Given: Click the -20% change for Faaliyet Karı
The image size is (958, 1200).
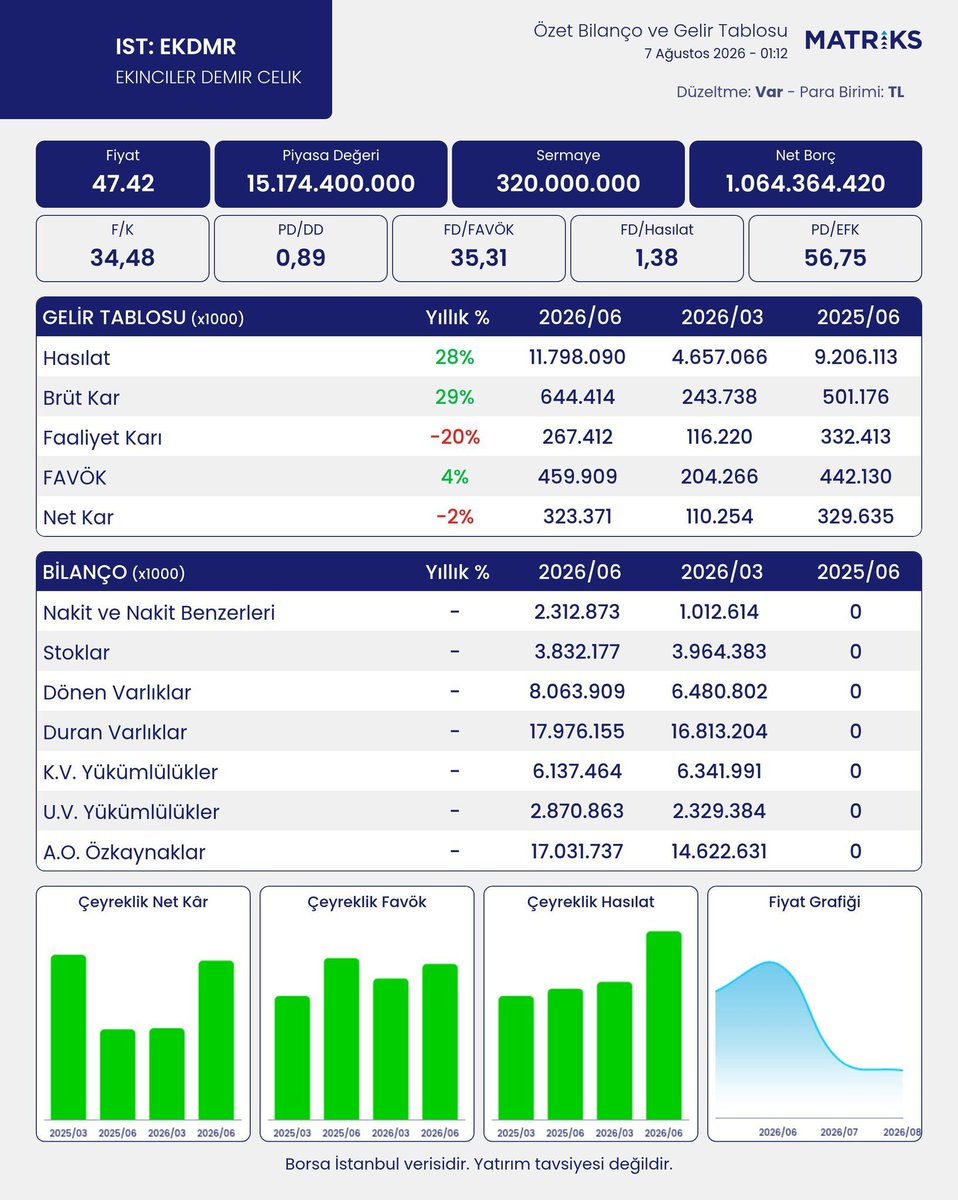Looking at the screenshot, I should click(455, 437).
